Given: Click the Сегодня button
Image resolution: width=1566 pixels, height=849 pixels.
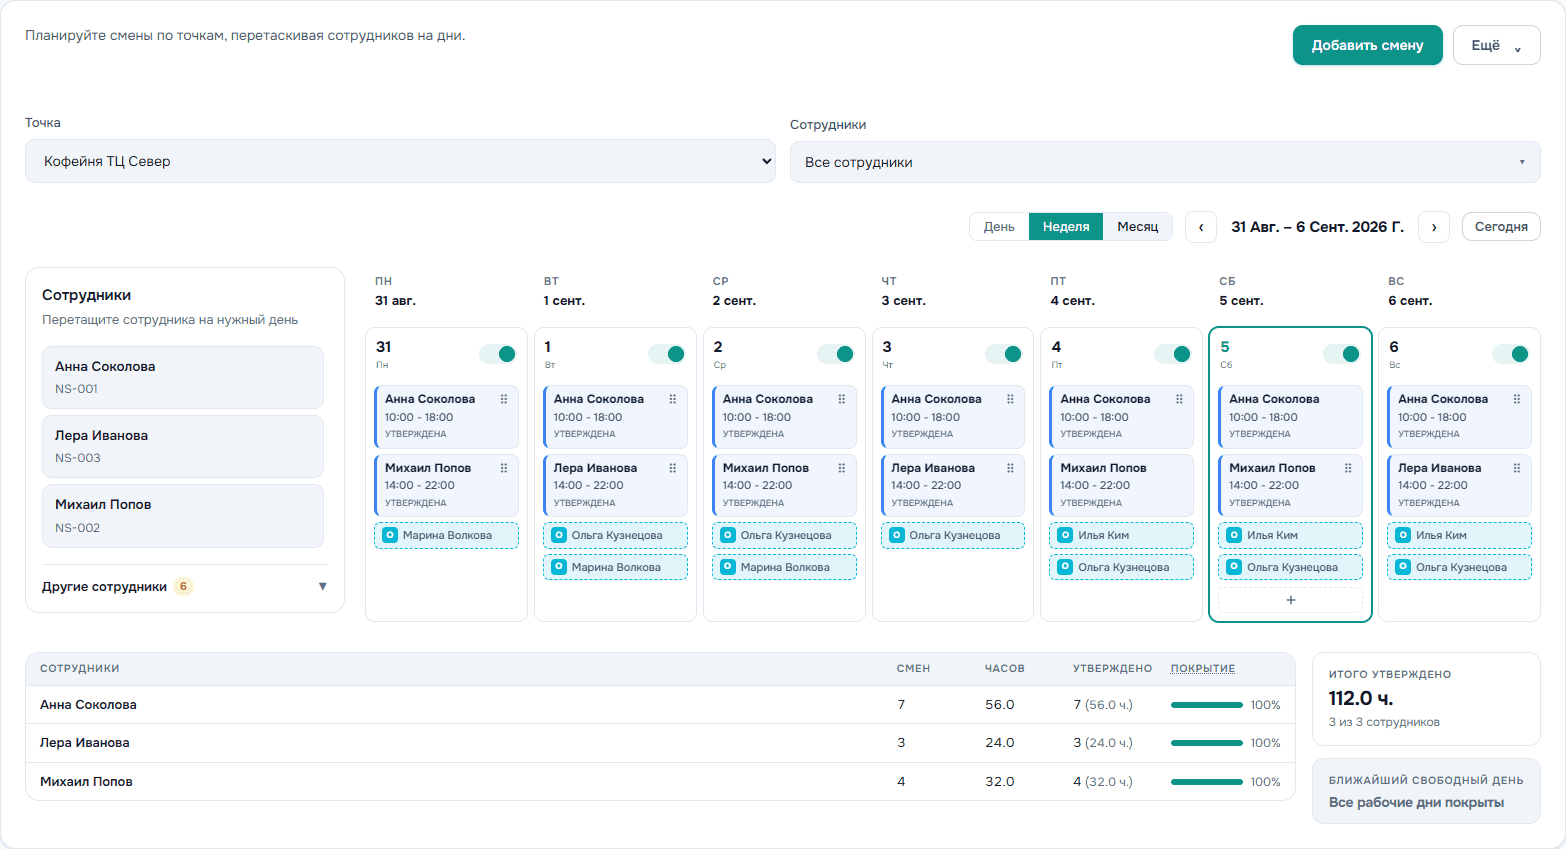Looking at the screenshot, I should coord(1501,227).
